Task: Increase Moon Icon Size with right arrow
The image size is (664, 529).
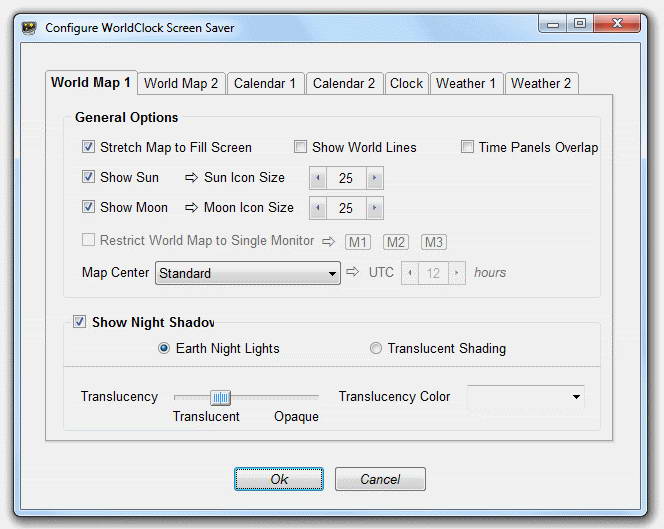Action: tap(375, 208)
